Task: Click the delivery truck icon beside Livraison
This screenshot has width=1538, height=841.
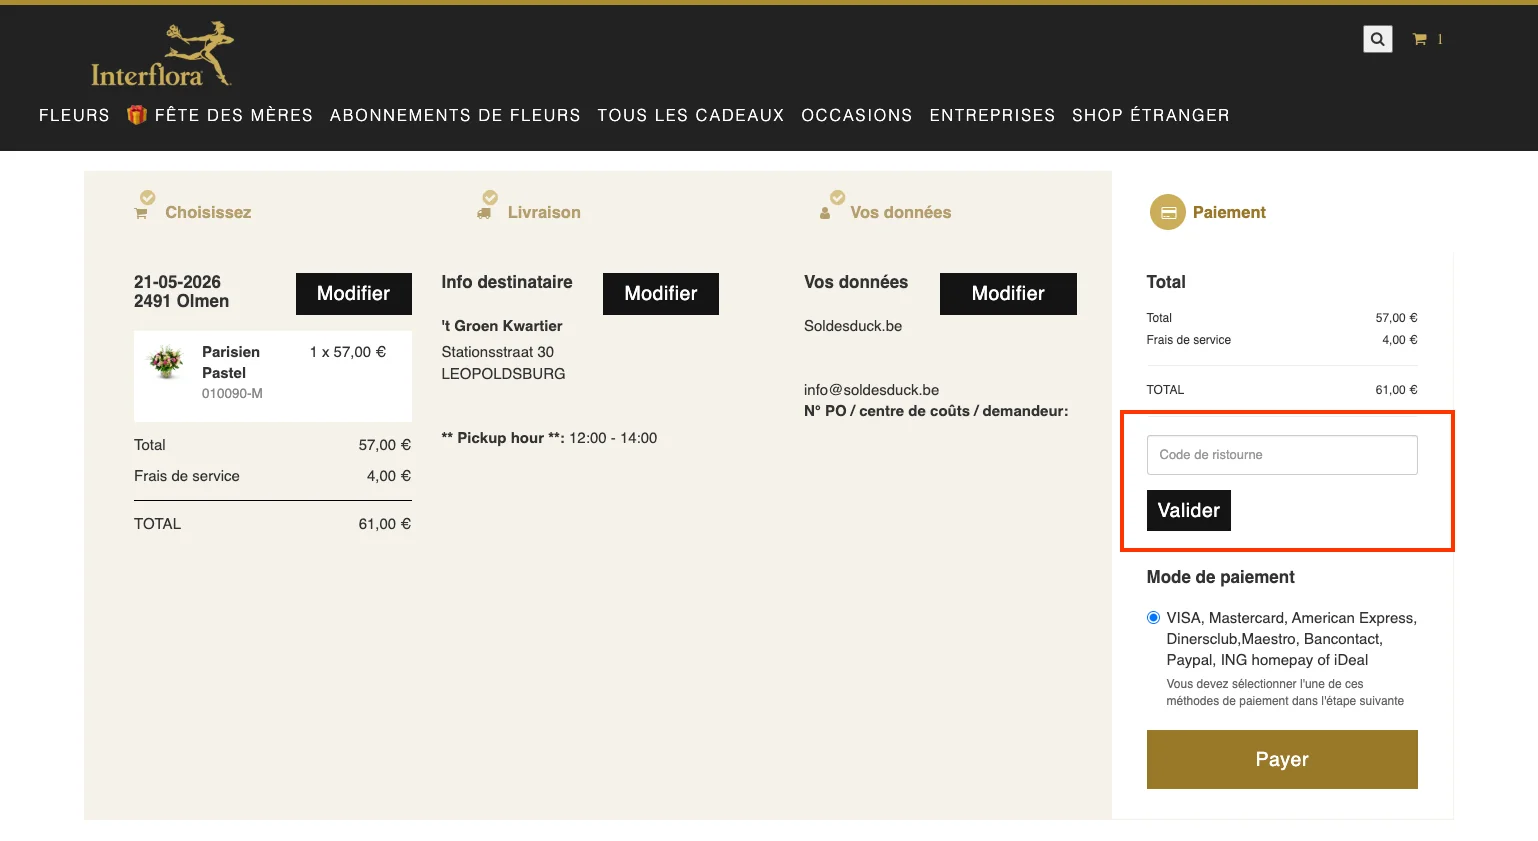Action: pyautogui.click(x=484, y=213)
